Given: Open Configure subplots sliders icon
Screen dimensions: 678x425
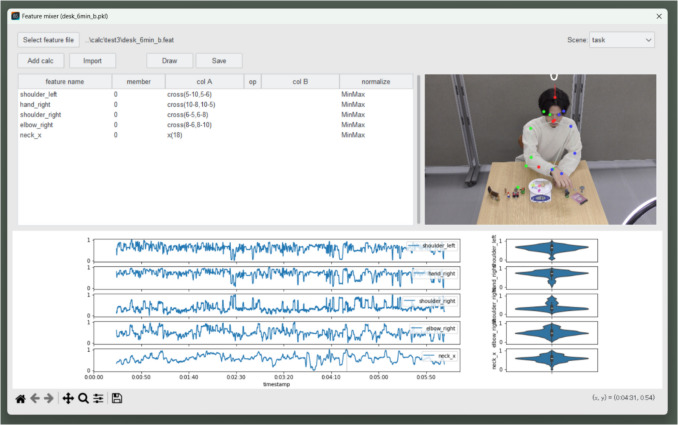Looking at the screenshot, I should point(98,398).
